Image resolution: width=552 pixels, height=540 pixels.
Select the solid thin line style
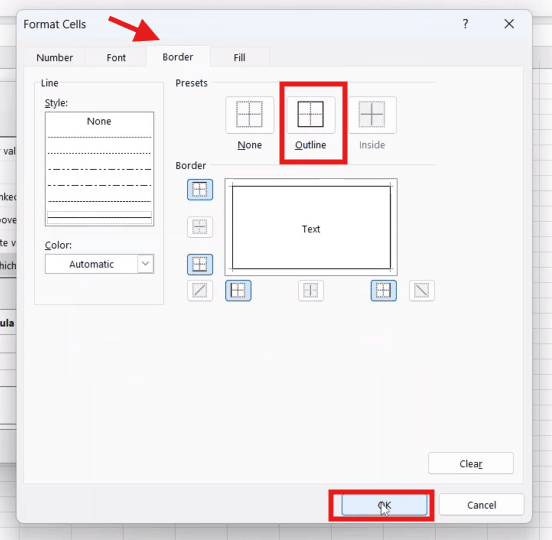99,218
